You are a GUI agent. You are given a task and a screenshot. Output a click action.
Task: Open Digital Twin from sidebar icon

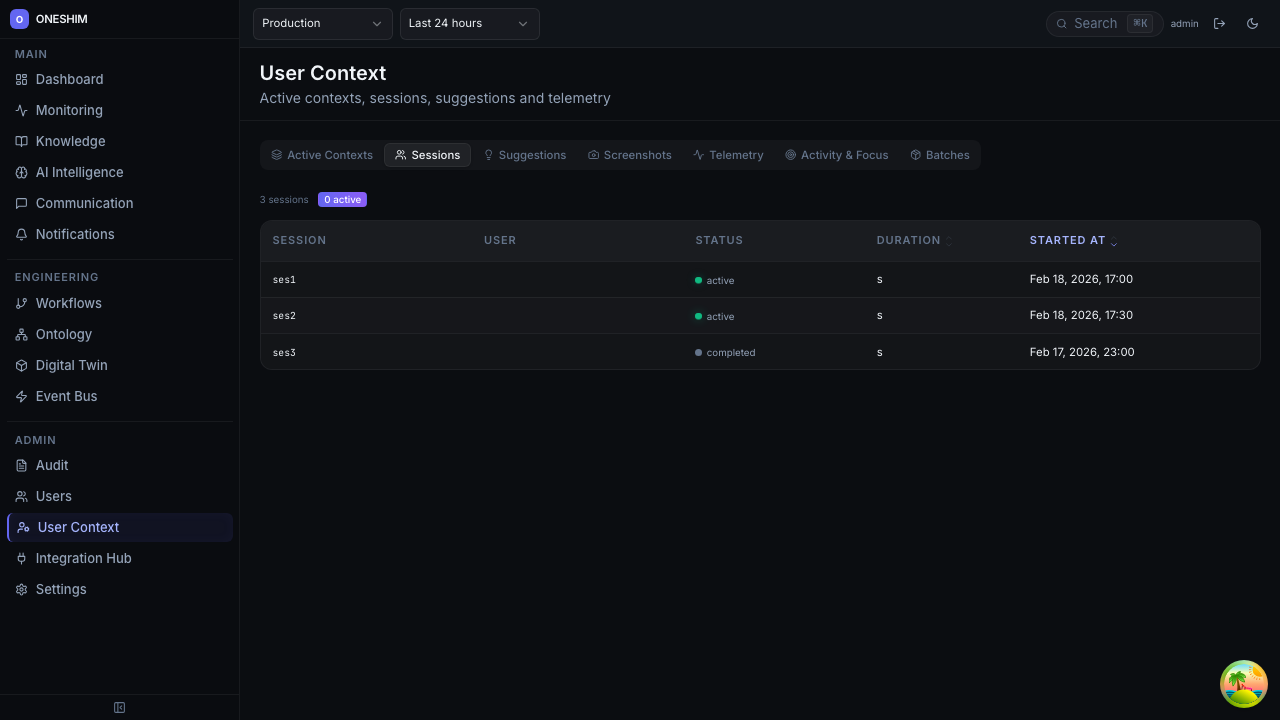[21, 365]
